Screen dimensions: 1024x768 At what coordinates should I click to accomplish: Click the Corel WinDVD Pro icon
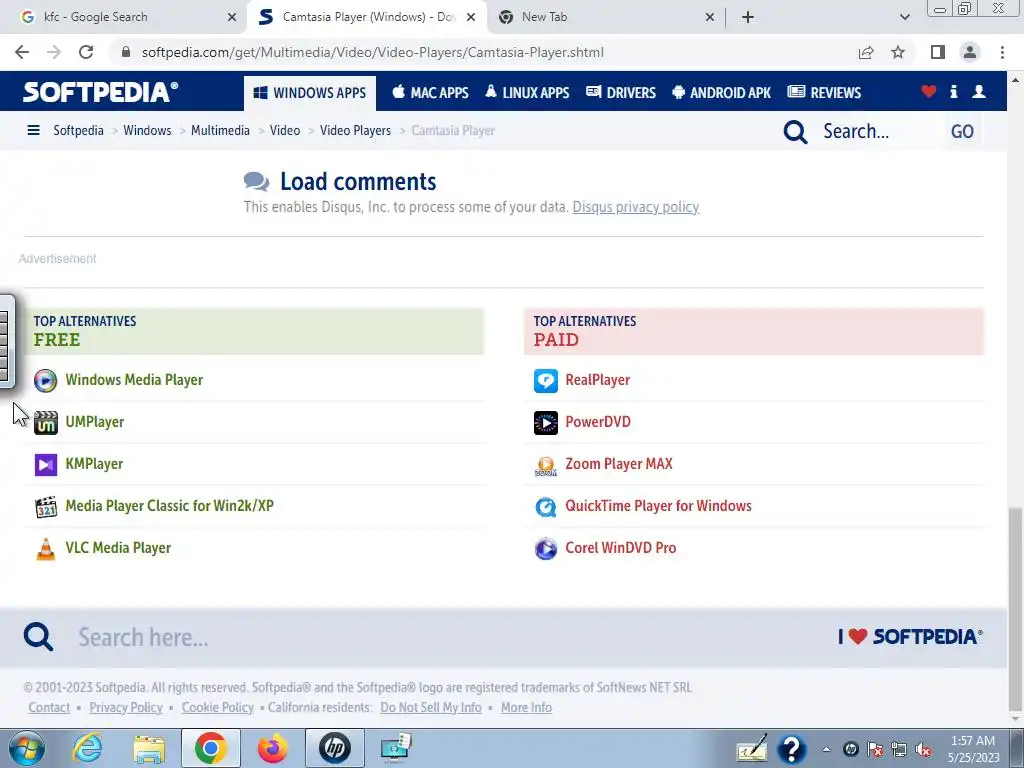[545, 549]
